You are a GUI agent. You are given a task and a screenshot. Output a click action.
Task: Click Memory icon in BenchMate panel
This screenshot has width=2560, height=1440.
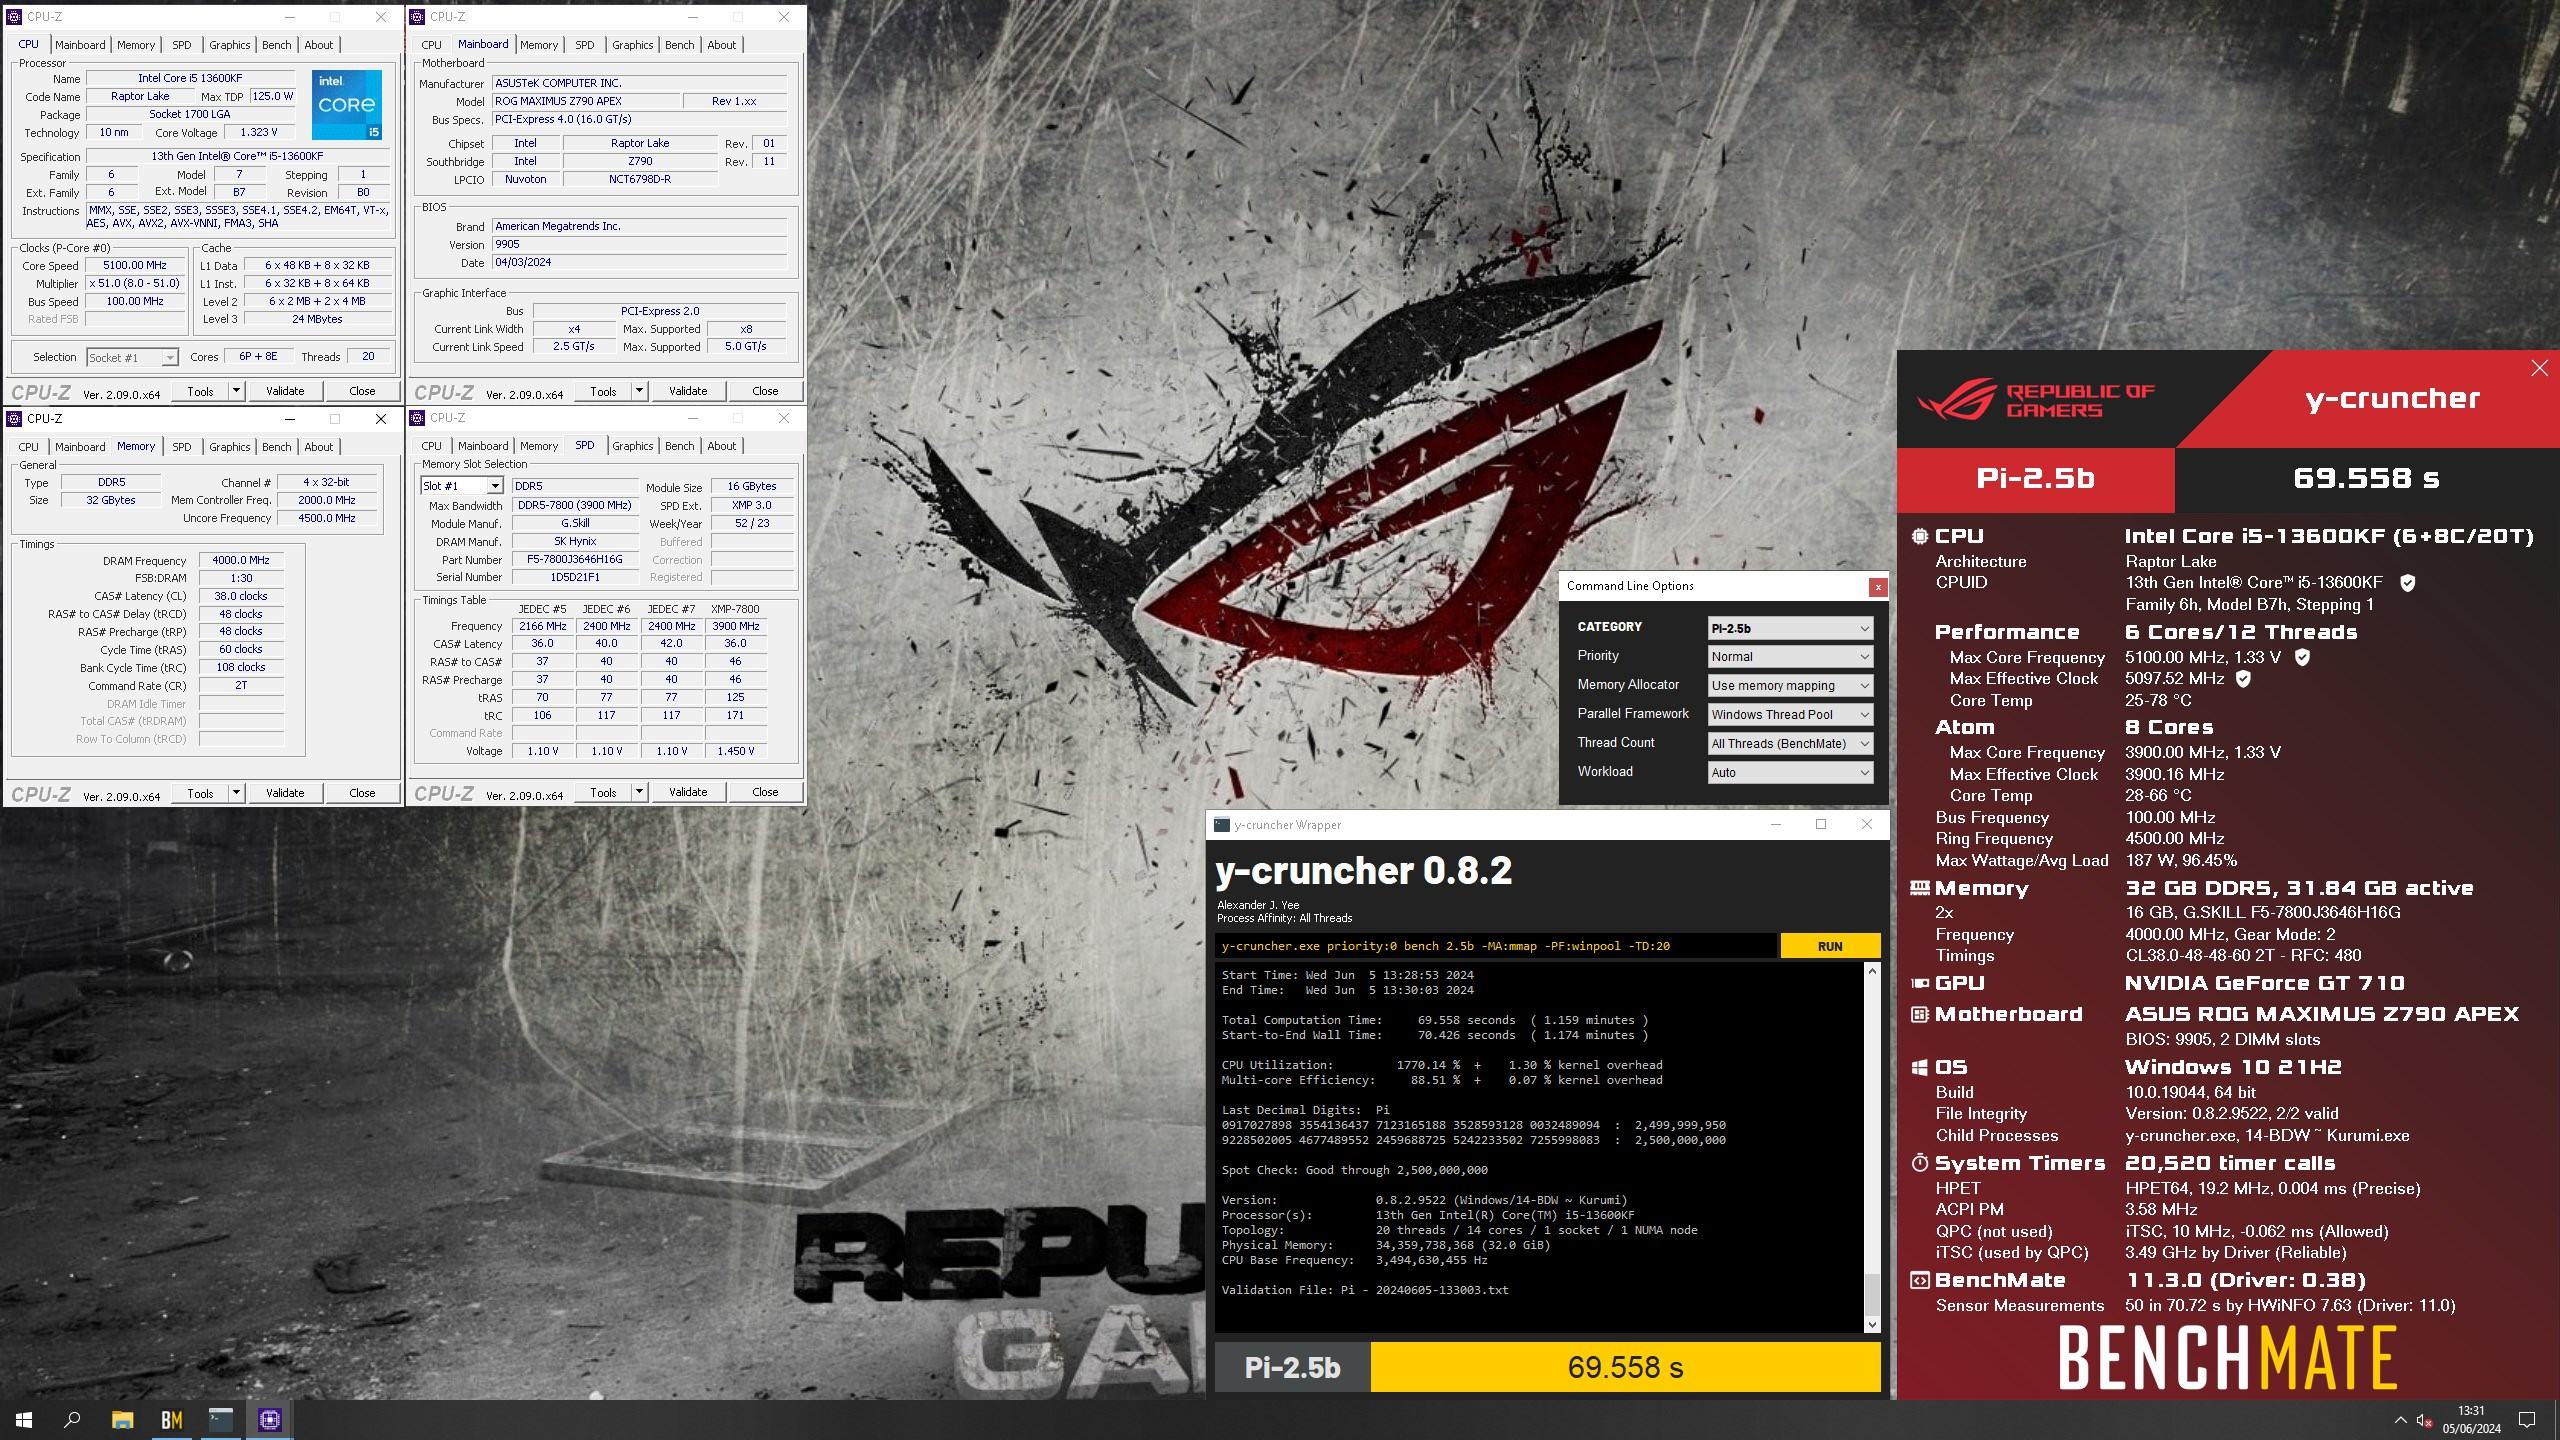[1919, 888]
